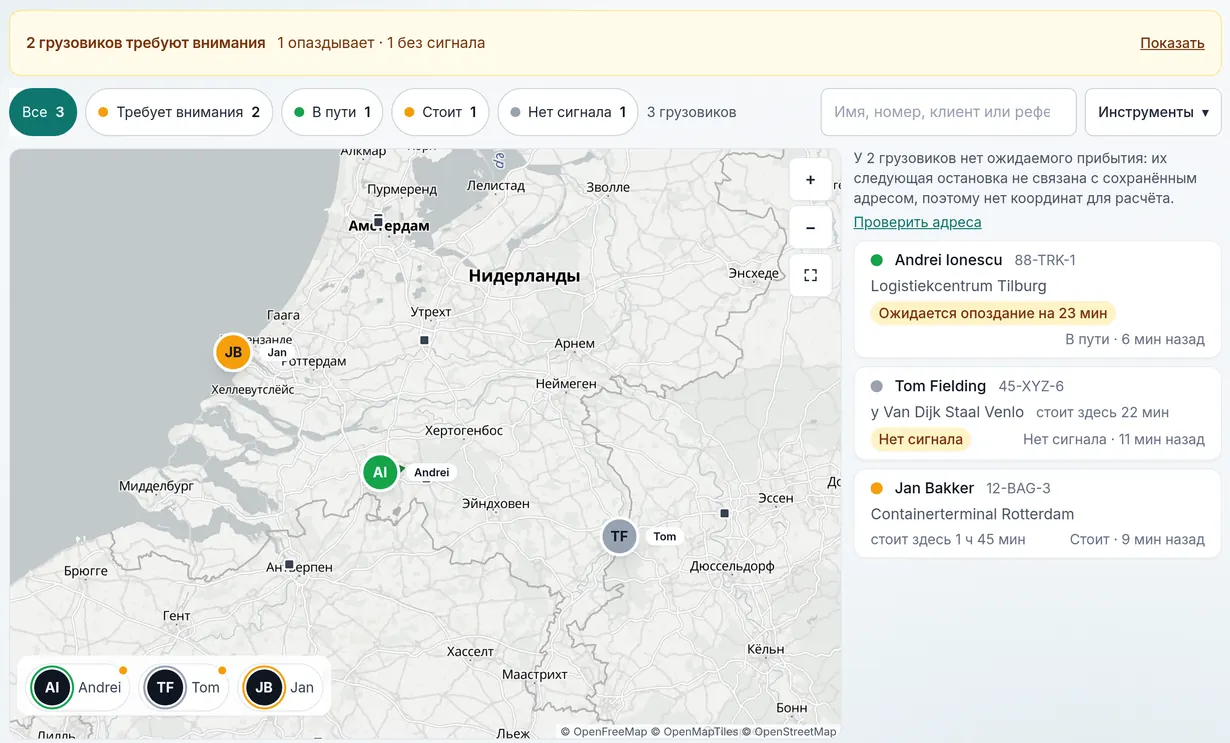Click the Tom label on the map

664,536
